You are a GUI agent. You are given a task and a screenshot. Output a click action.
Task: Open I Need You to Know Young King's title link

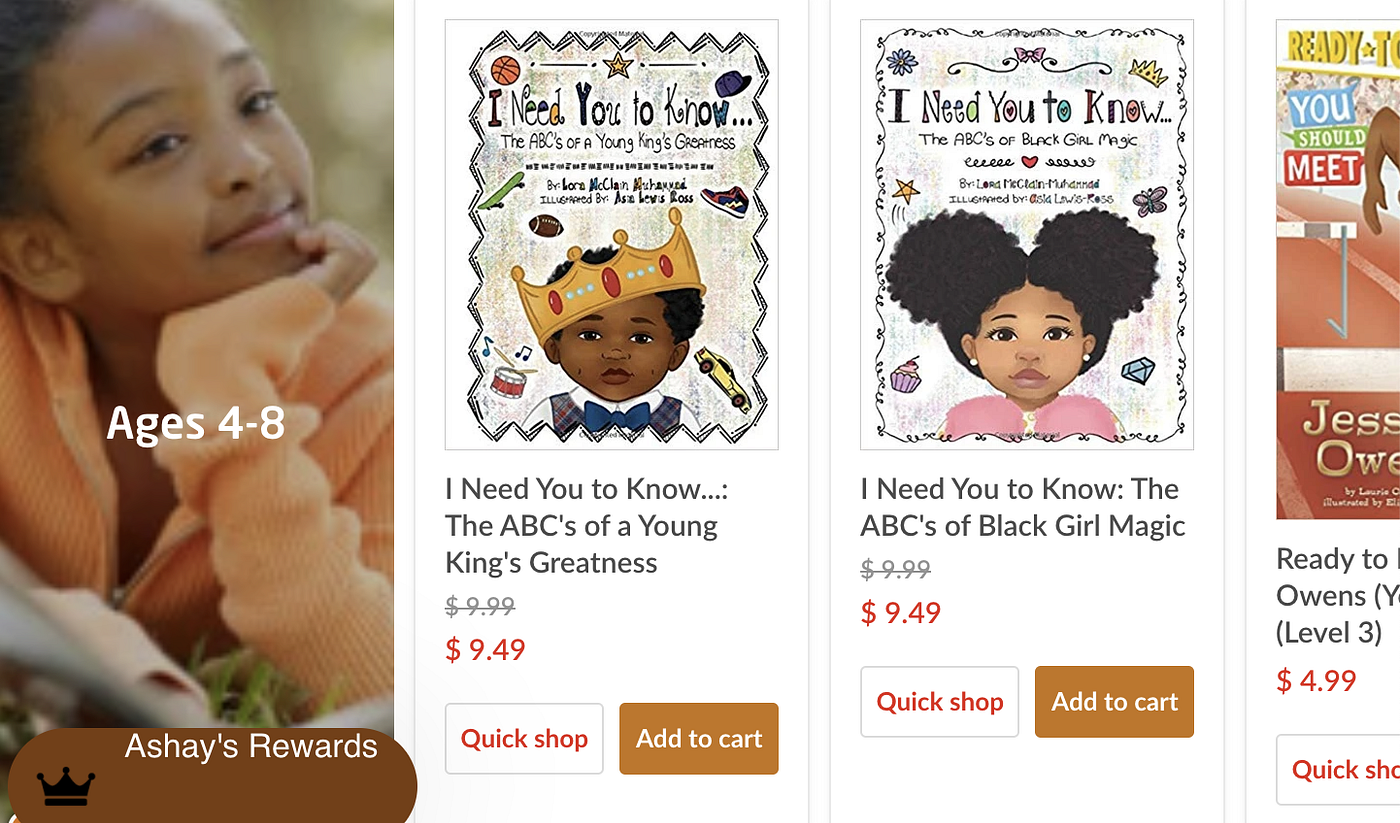coord(587,525)
